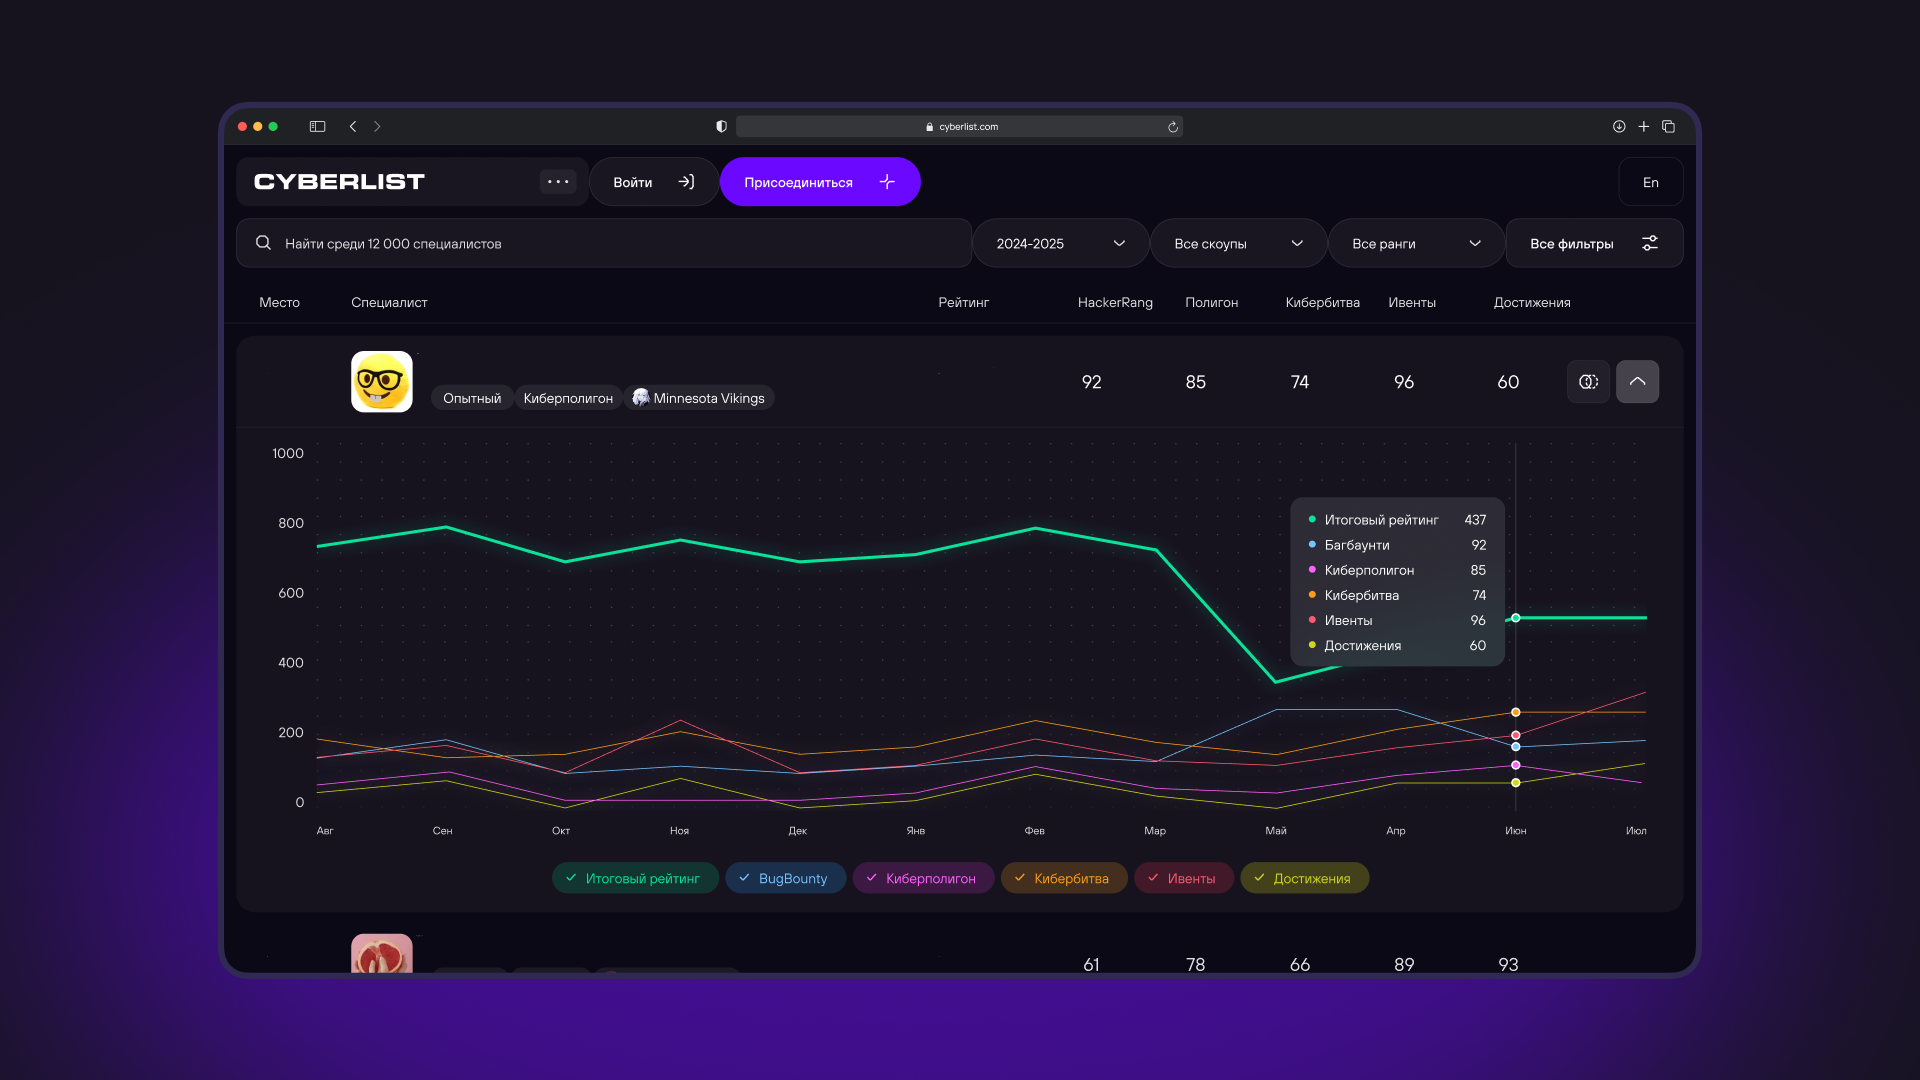
Task: Open the 2024-2025 season dropdown
Action: 1059,244
